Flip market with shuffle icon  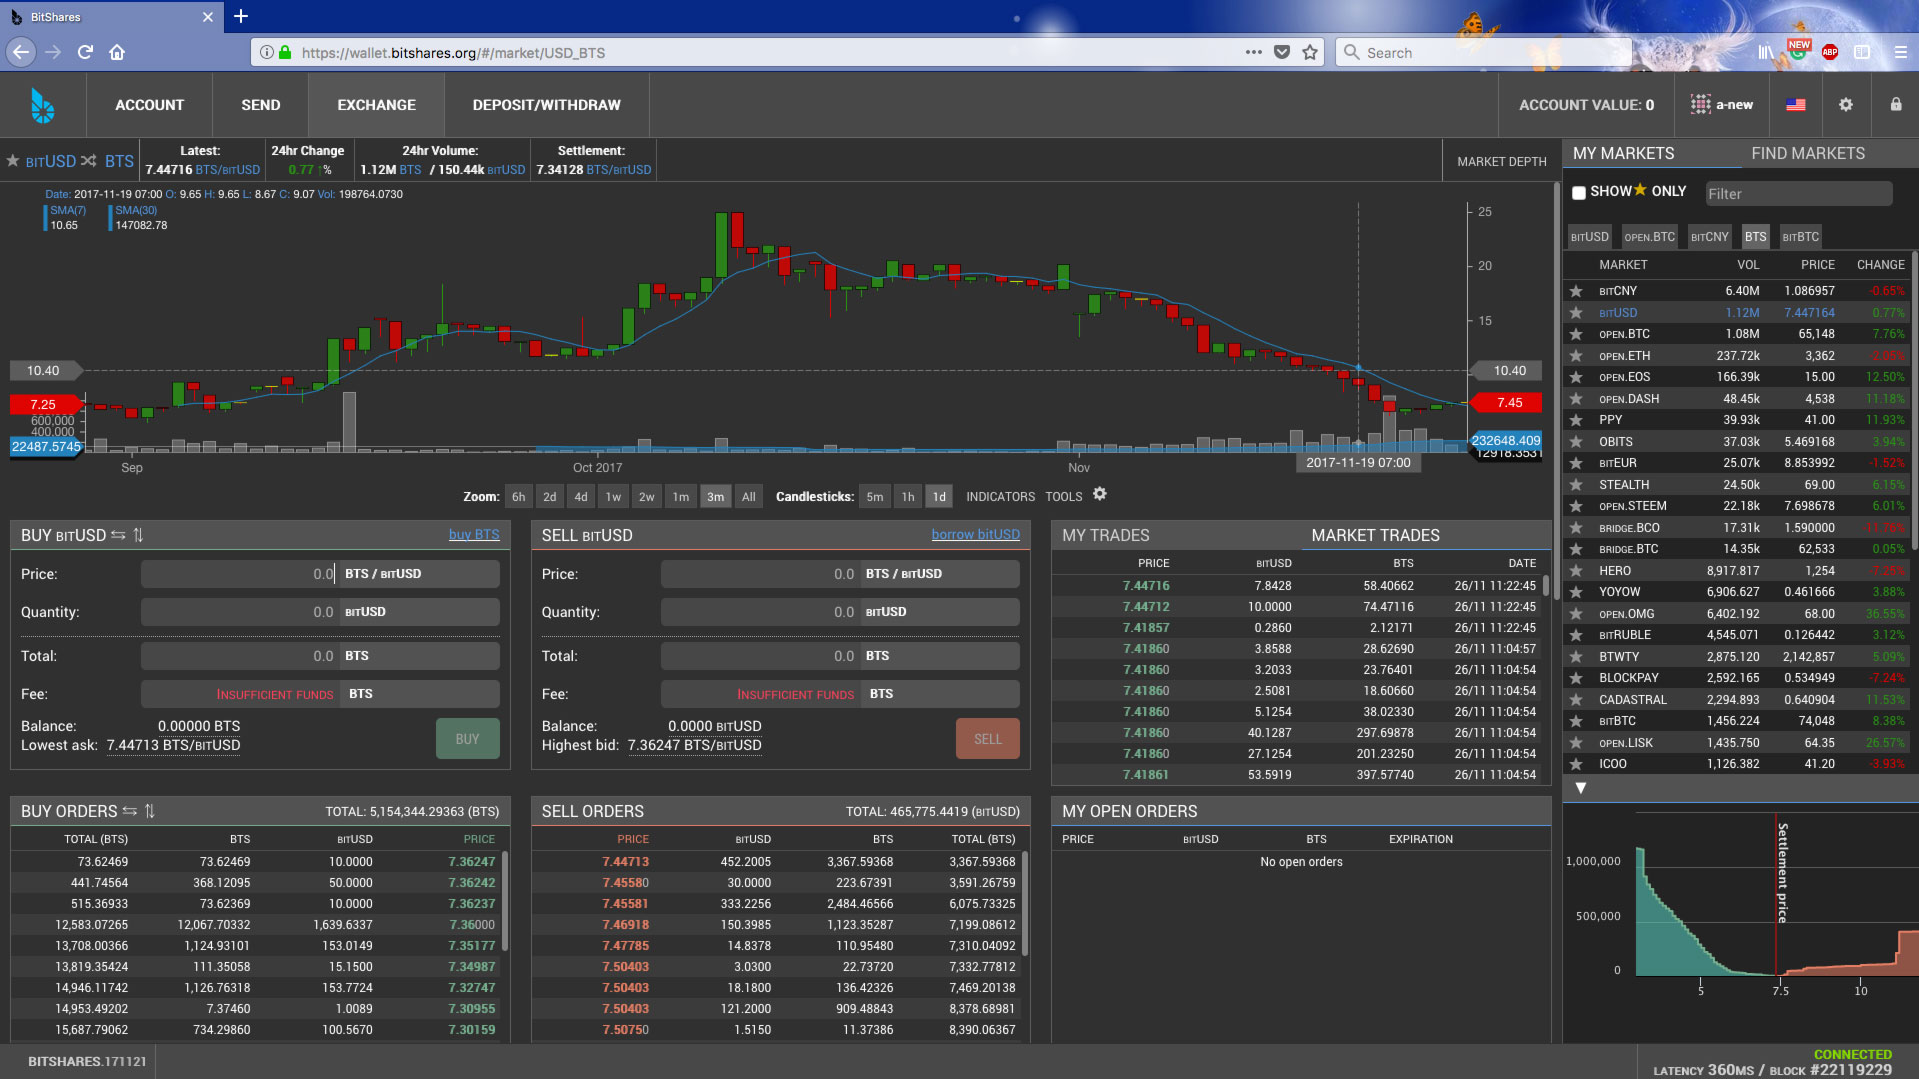[89, 161]
